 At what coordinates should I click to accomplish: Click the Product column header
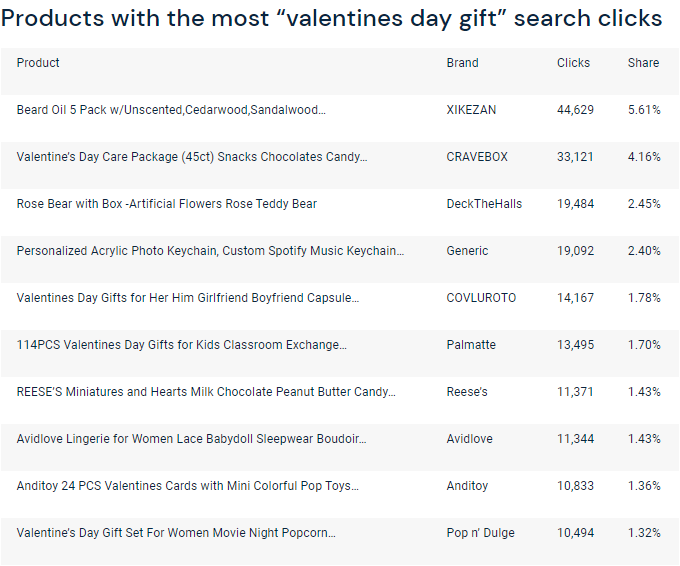(x=38, y=63)
